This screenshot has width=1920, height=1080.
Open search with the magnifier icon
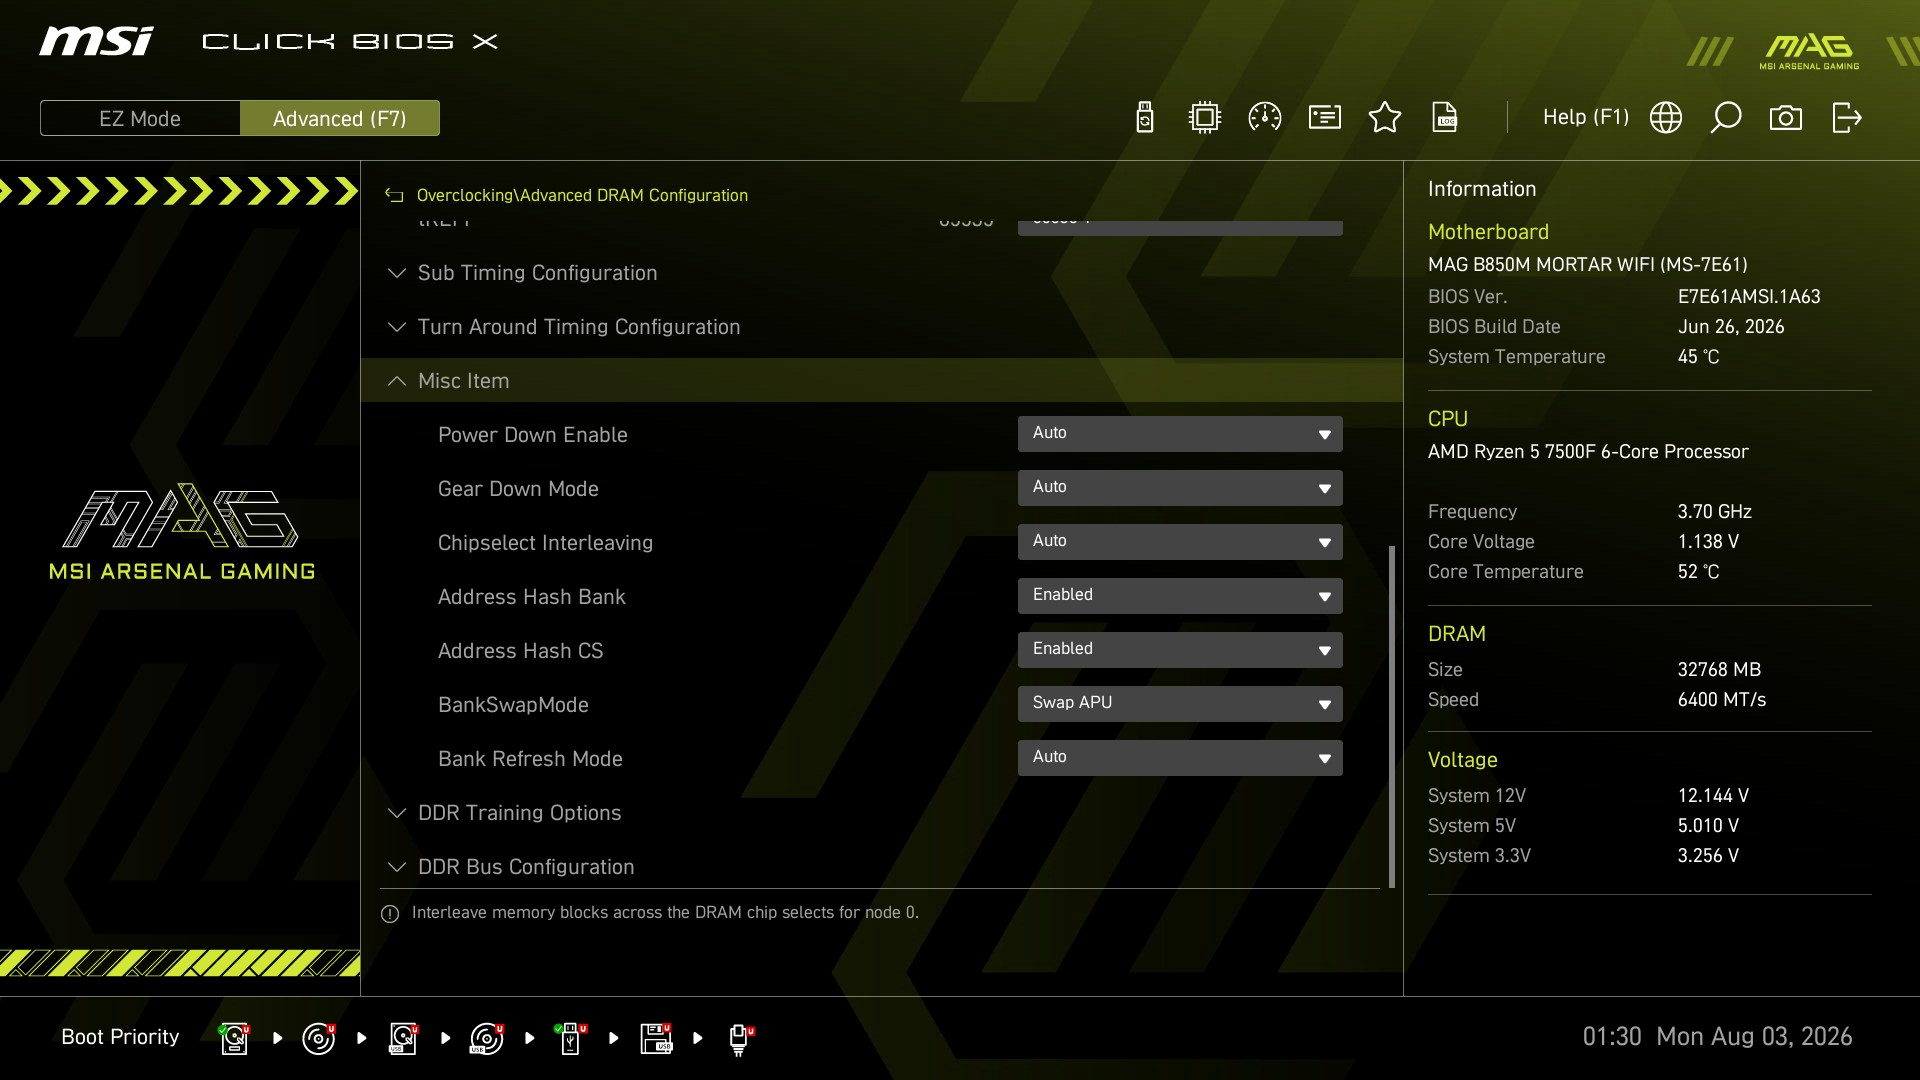[1726, 118]
